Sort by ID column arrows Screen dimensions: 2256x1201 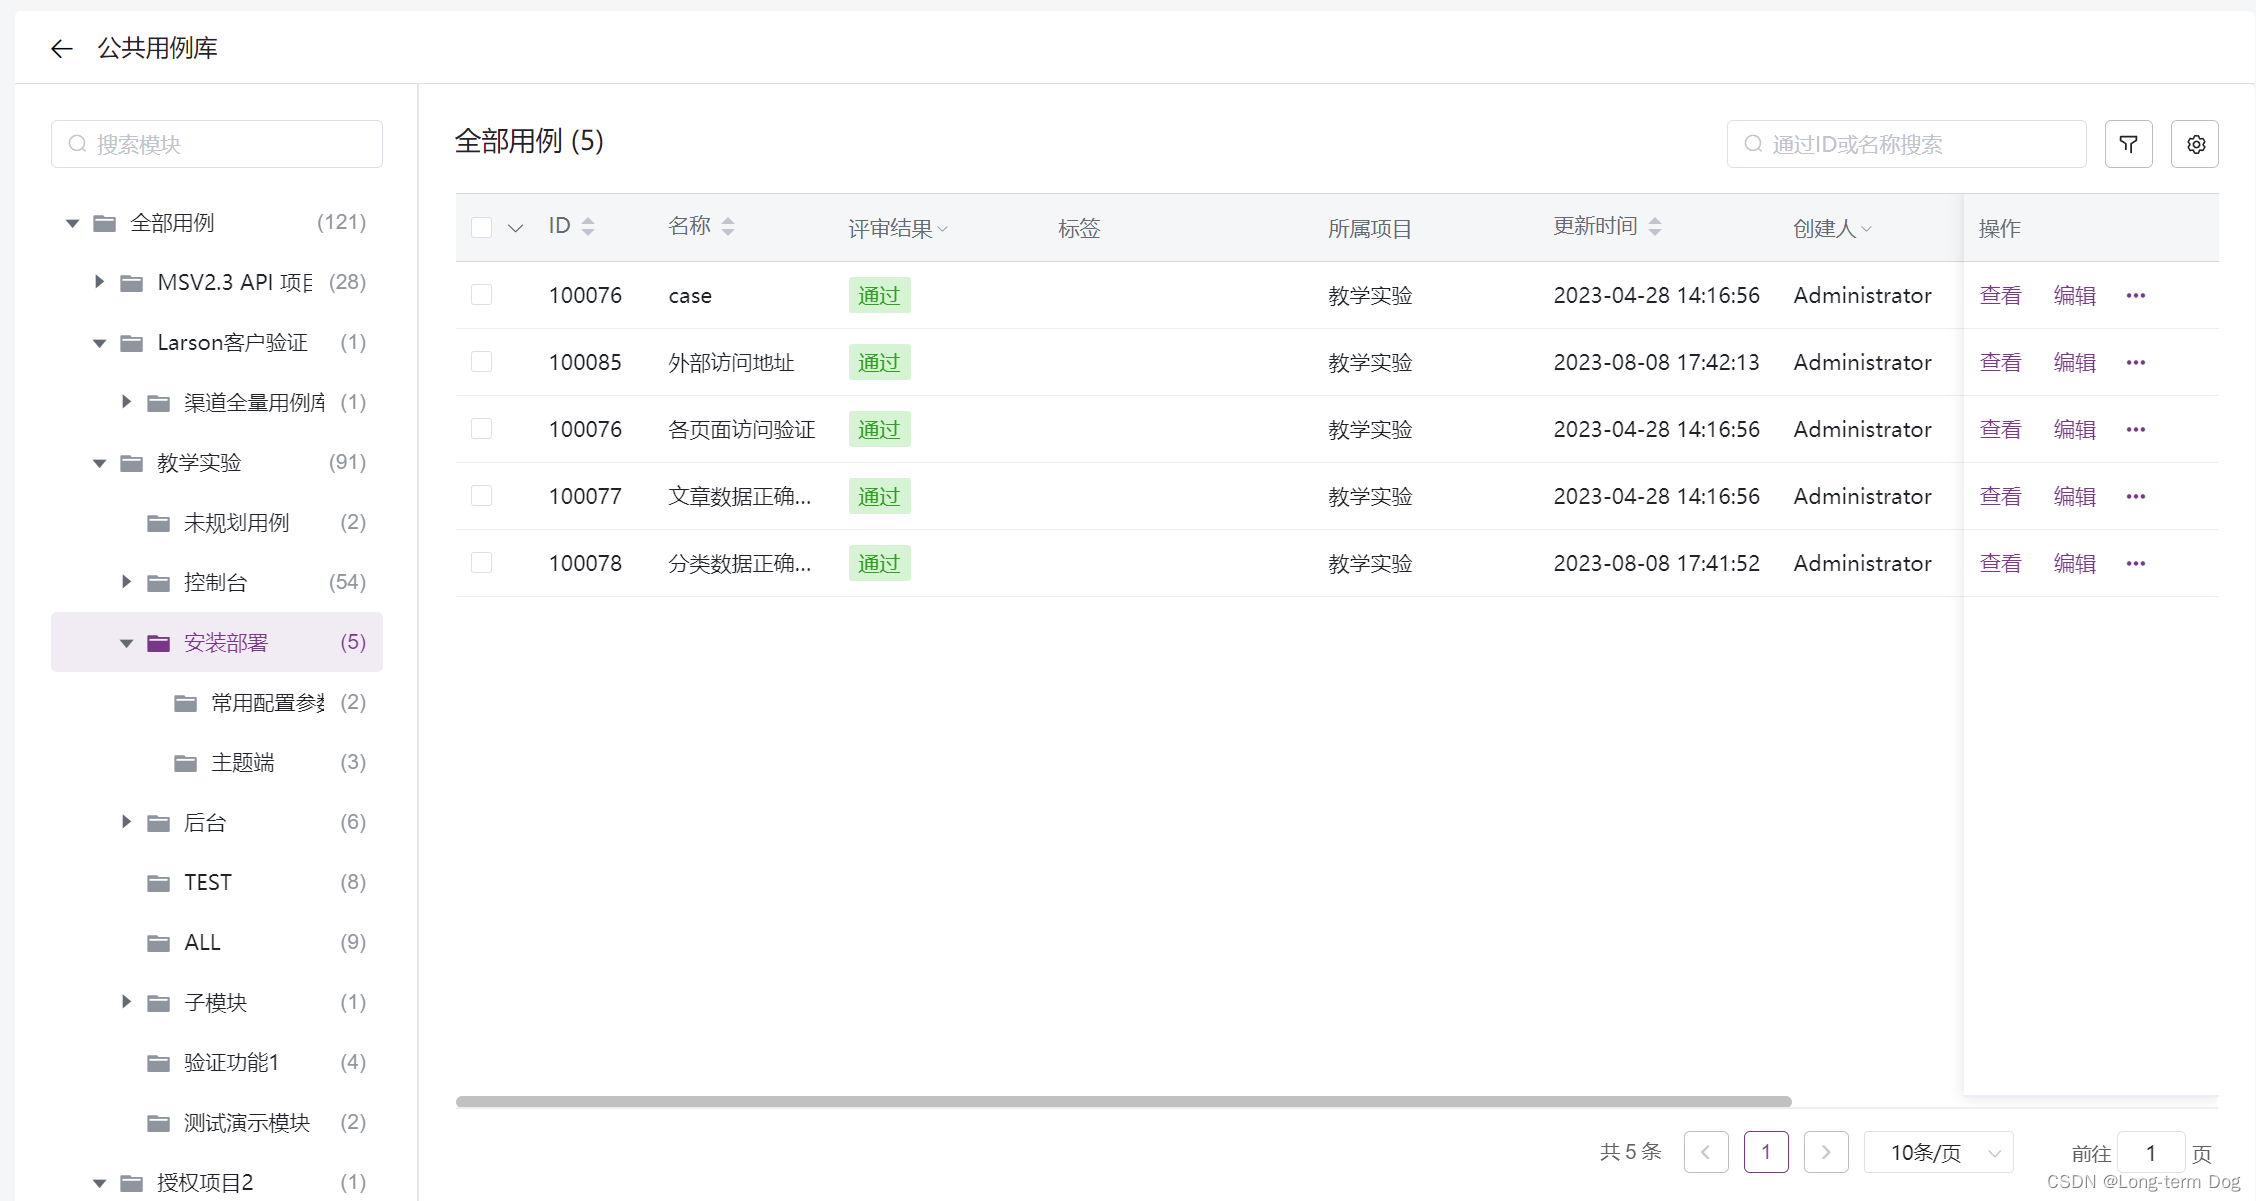click(588, 227)
